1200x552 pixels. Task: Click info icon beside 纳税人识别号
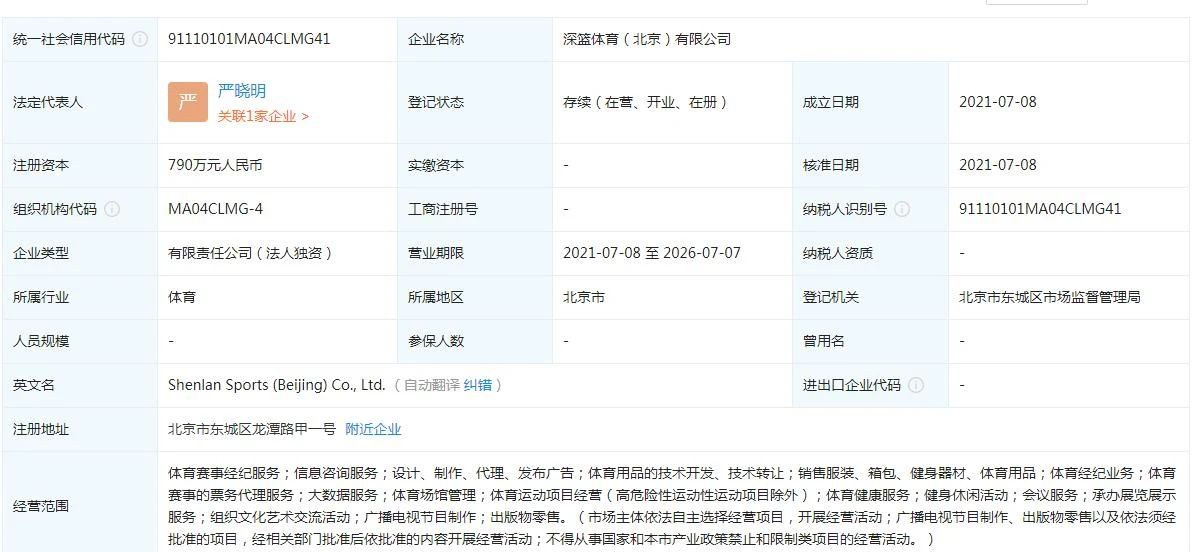[x=902, y=209]
